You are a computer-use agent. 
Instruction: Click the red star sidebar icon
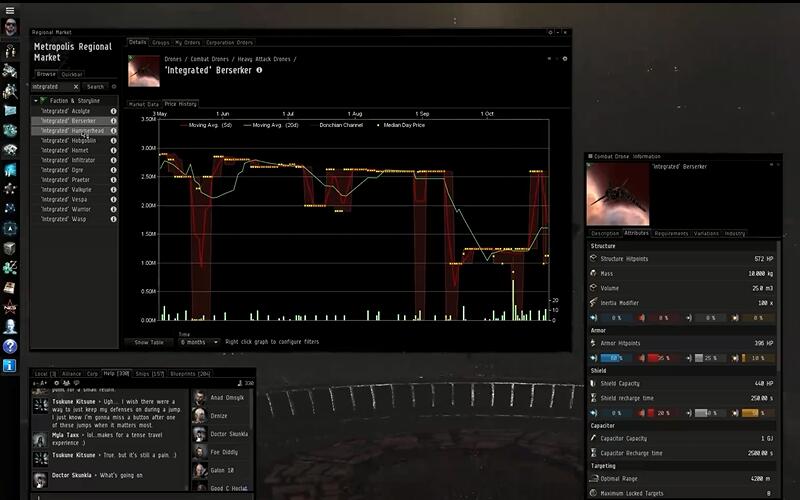coord(10,307)
